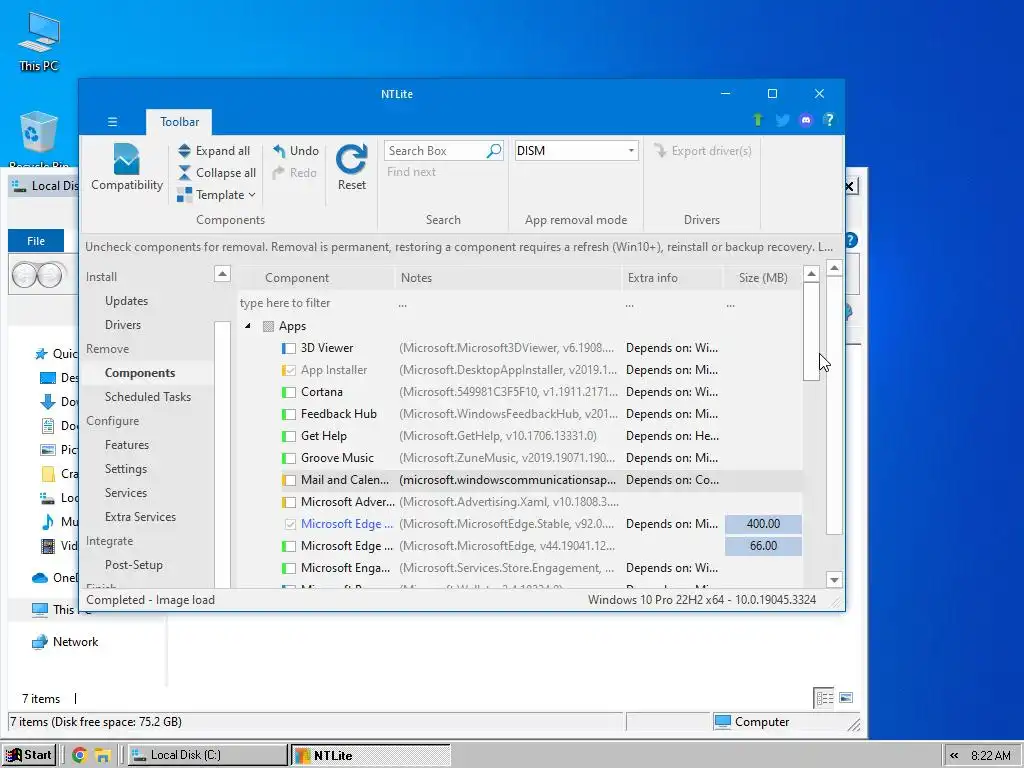Image resolution: width=1024 pixels, height=768 pixels.
Task: Uncheck the Cortana component
Action: tap(289, 392)
